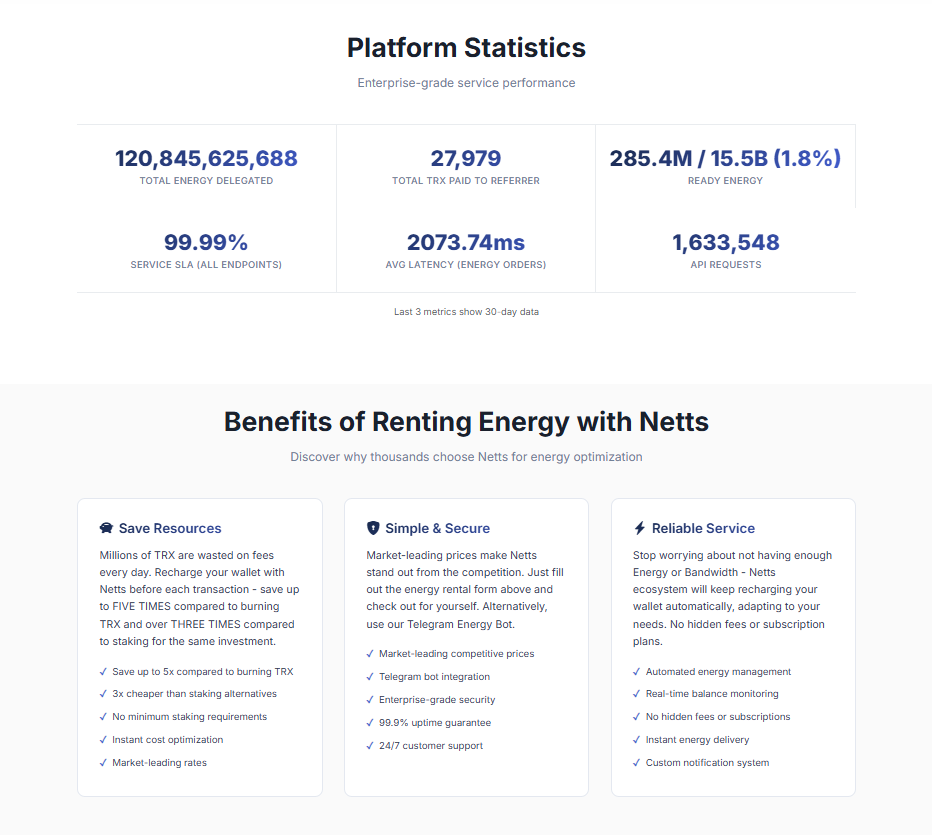
Task: Select the 99.99% Service SLA statistic
Action: [206, 242]
